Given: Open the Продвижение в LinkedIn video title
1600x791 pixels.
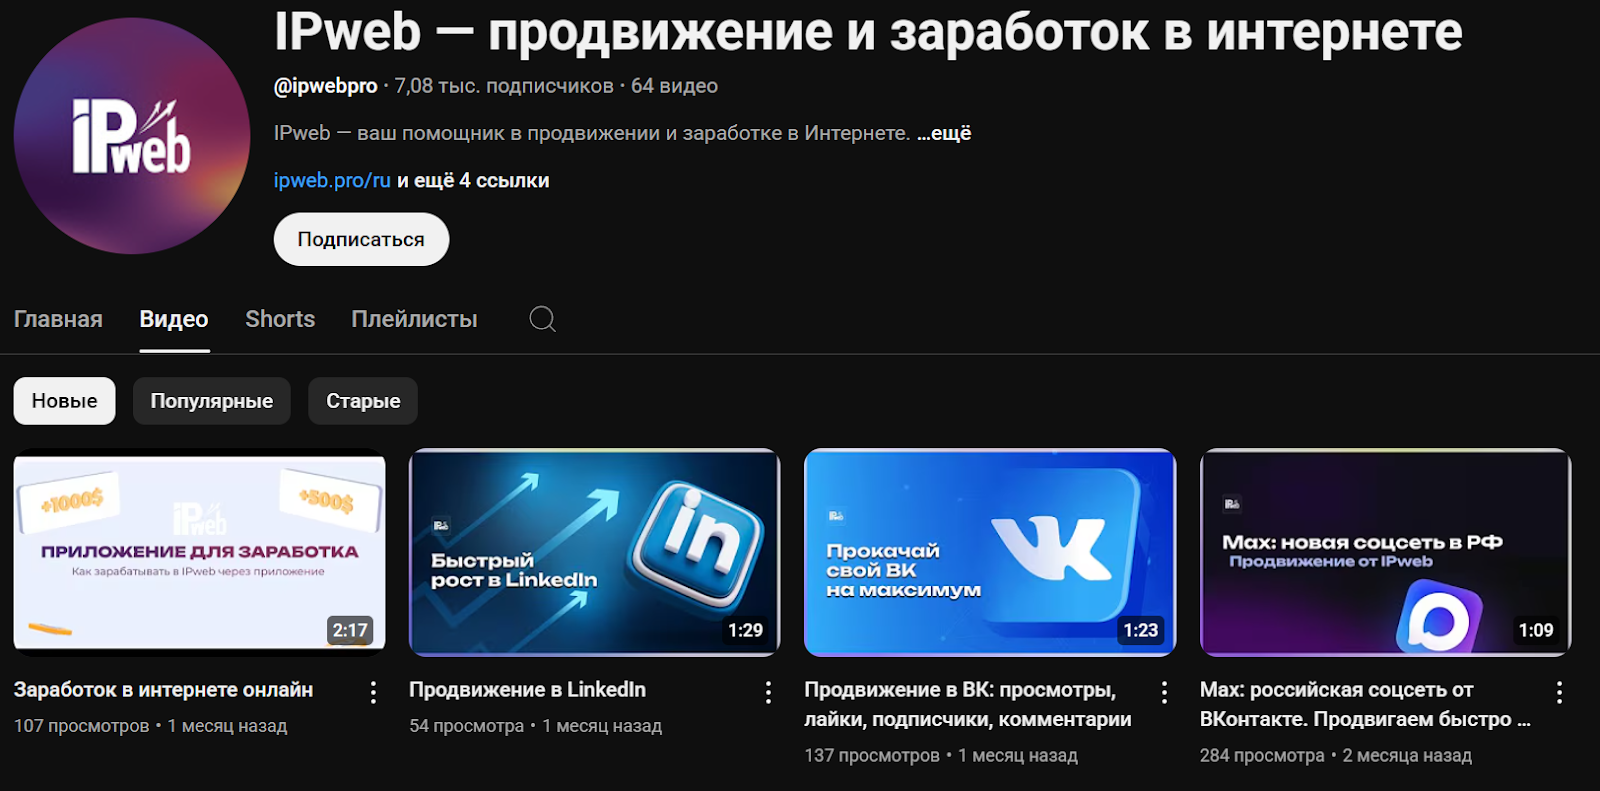Looking at the screenshot, I should coord(527,690).
